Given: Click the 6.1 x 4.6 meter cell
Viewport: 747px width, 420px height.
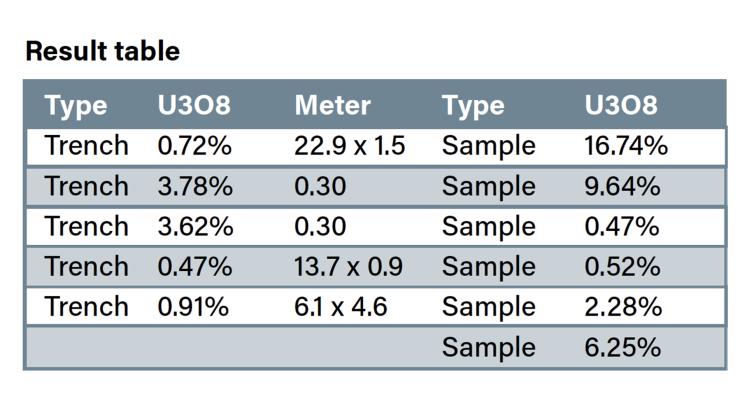Looking at the screenshot, I should tap(340, 307).
